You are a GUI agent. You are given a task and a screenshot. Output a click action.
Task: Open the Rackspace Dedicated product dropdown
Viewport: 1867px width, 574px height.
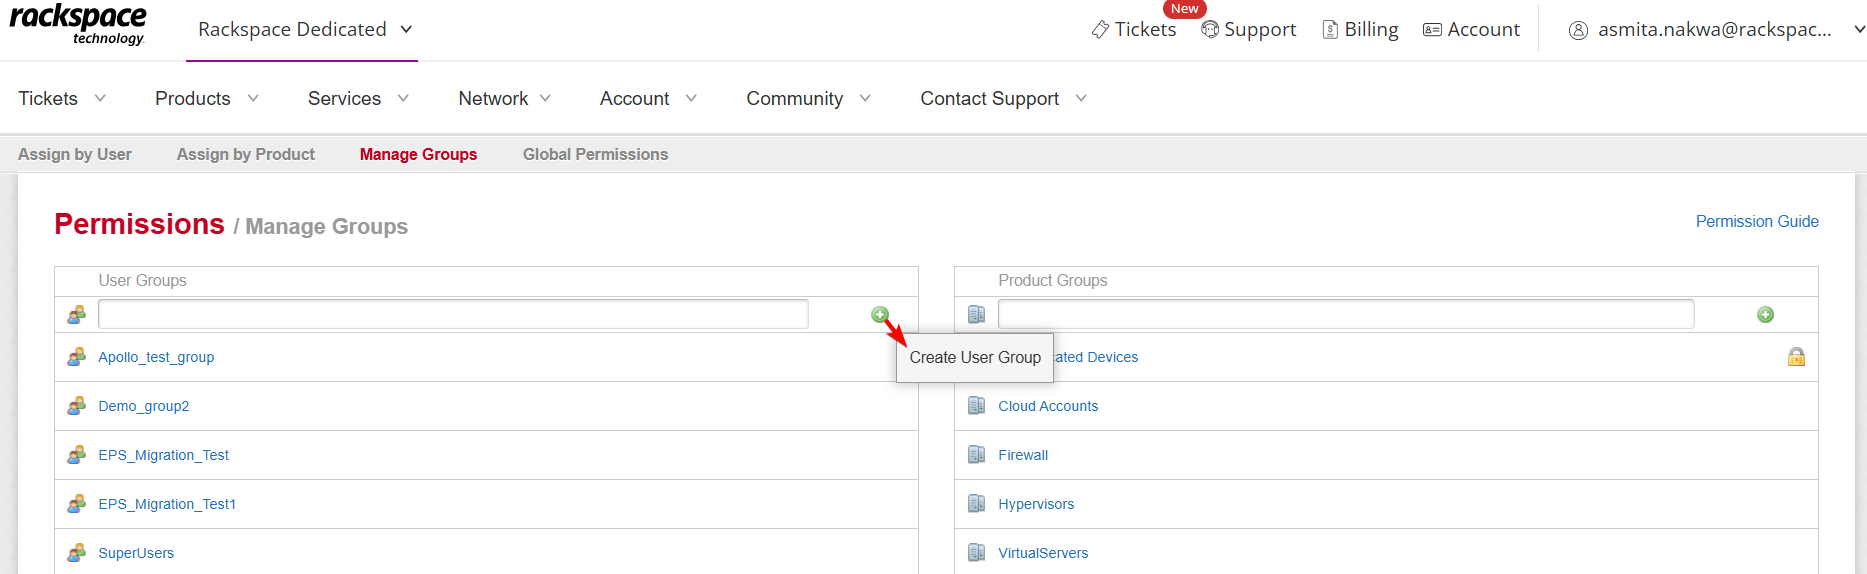(x=304, y=30)
